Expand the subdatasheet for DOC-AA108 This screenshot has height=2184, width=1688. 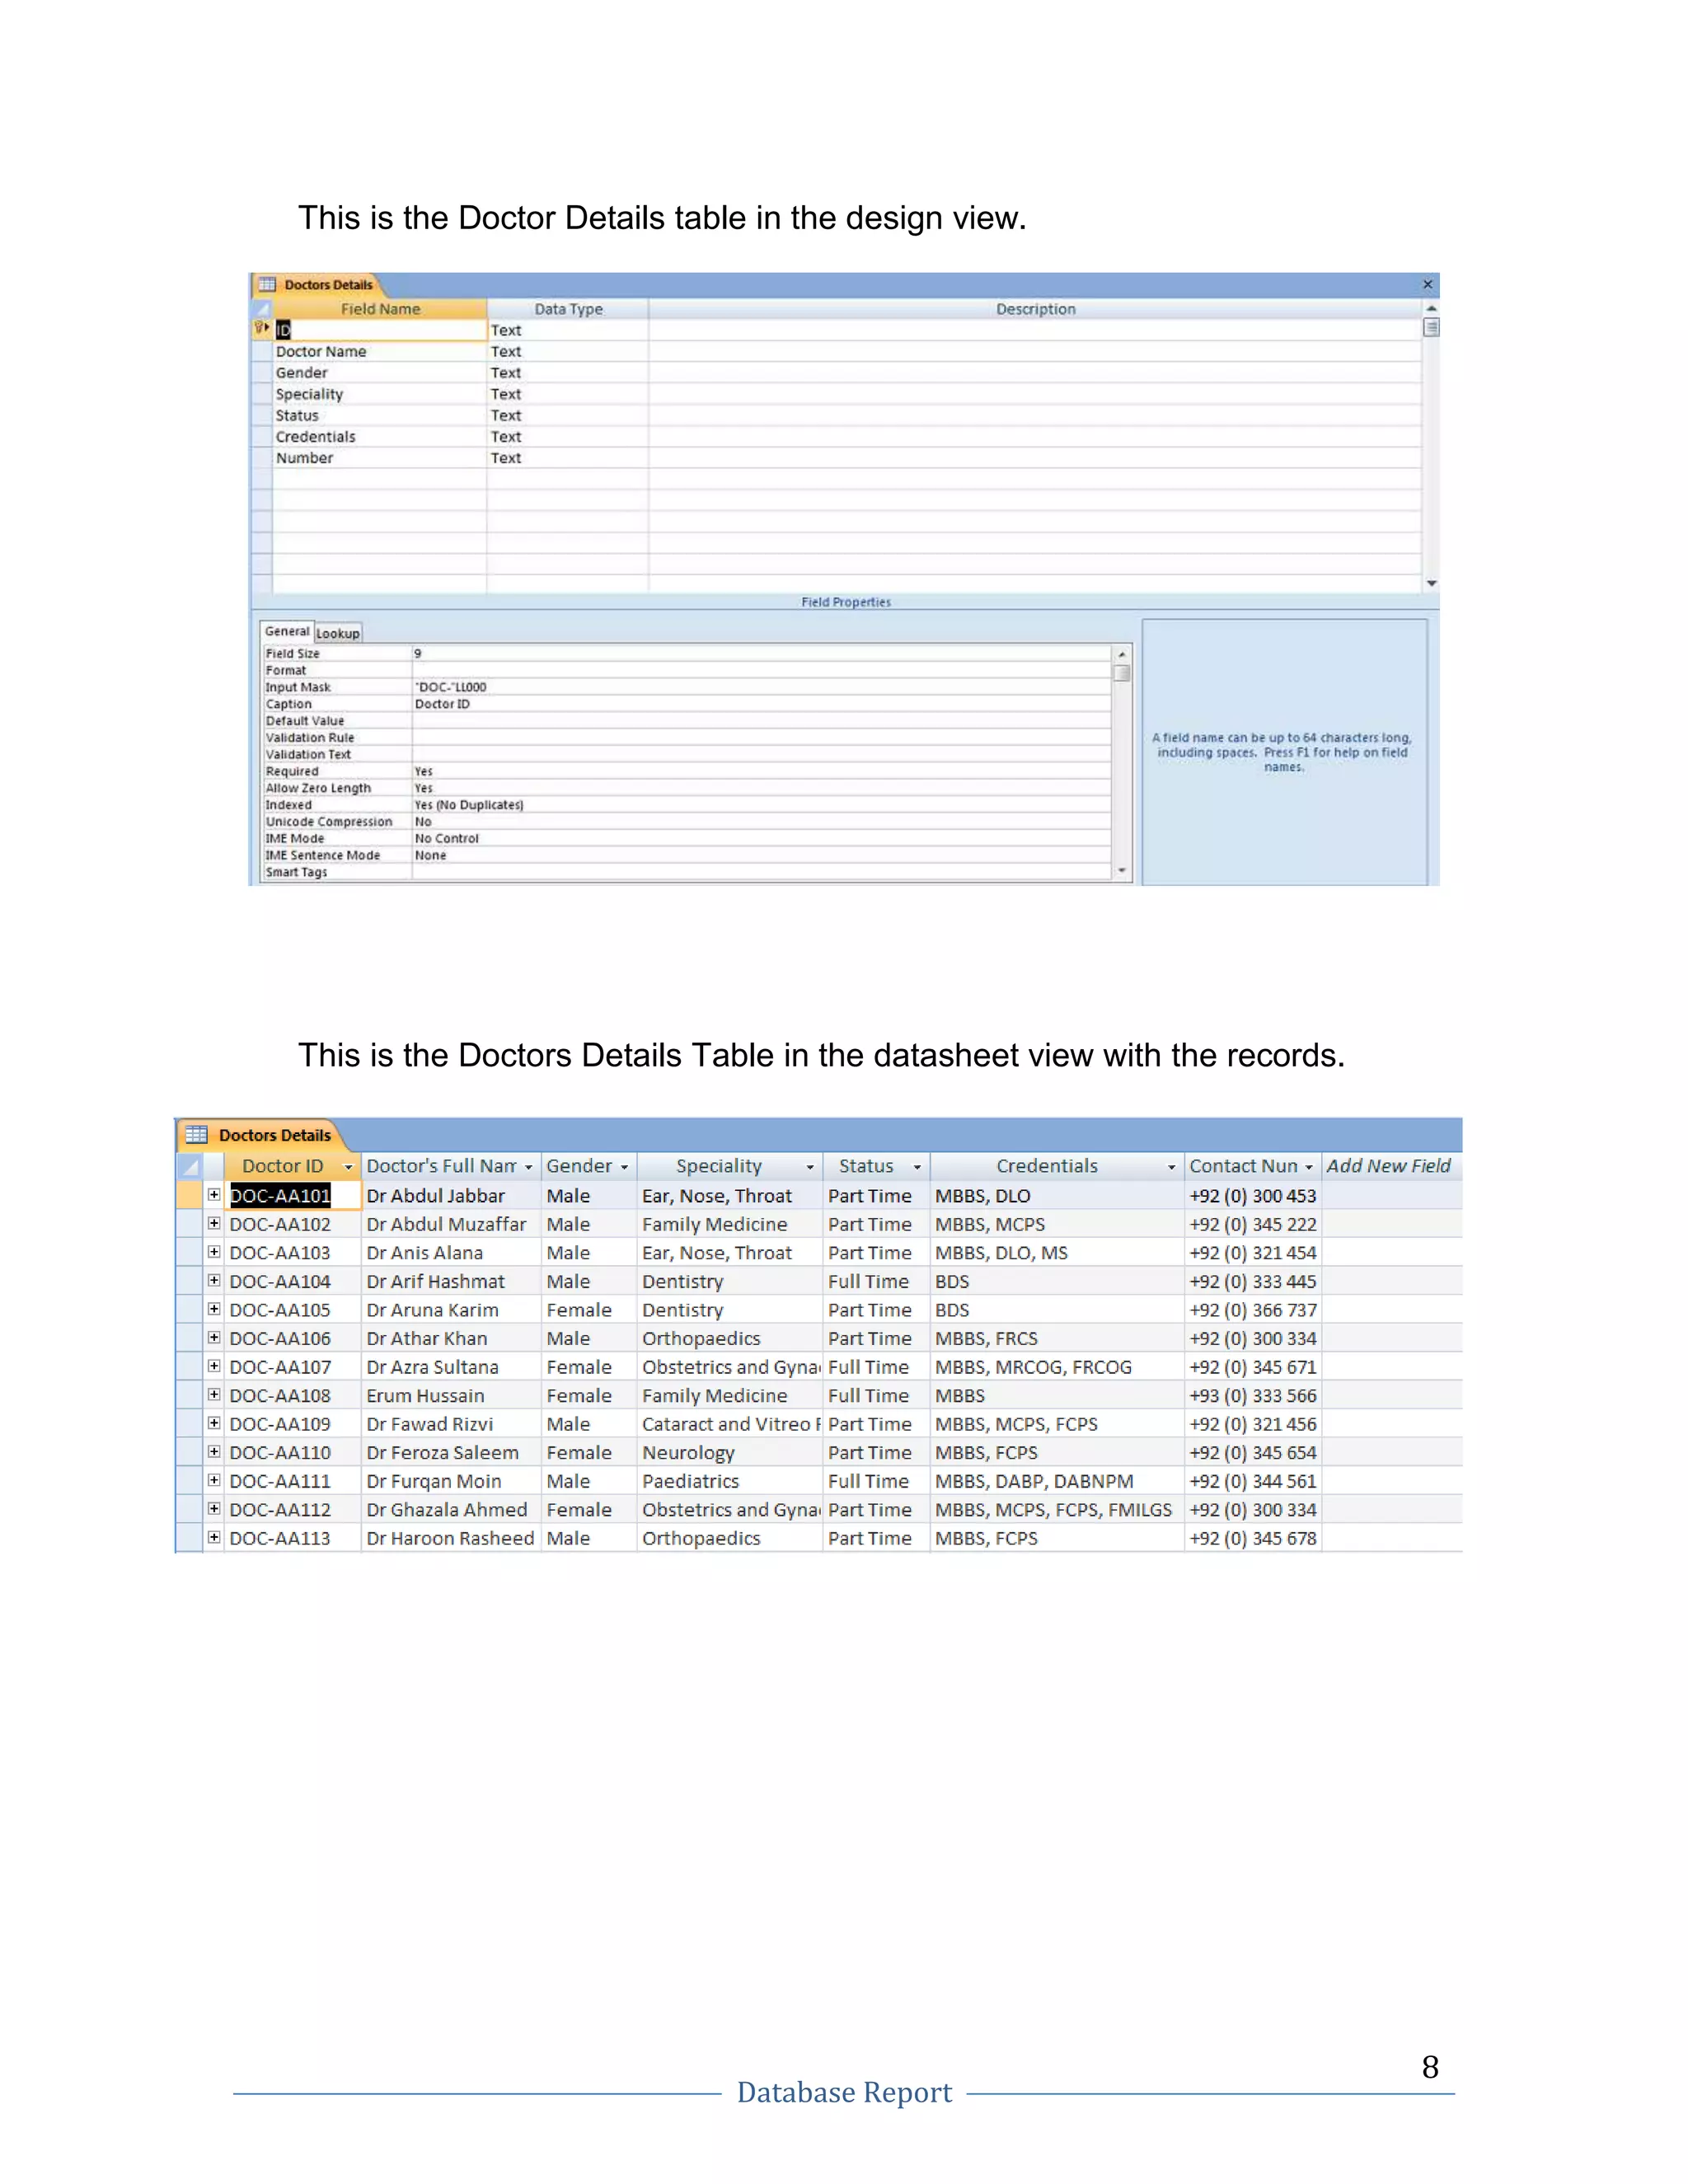[214, 1394]
